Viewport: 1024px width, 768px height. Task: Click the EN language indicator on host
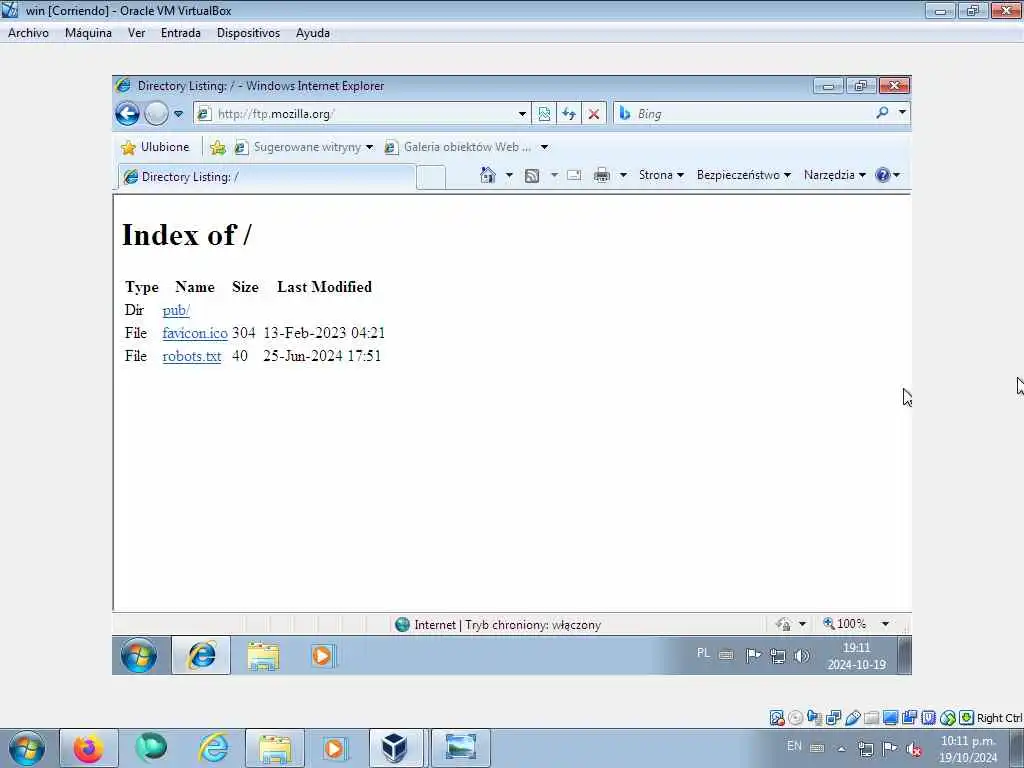(x=794, y=745)
